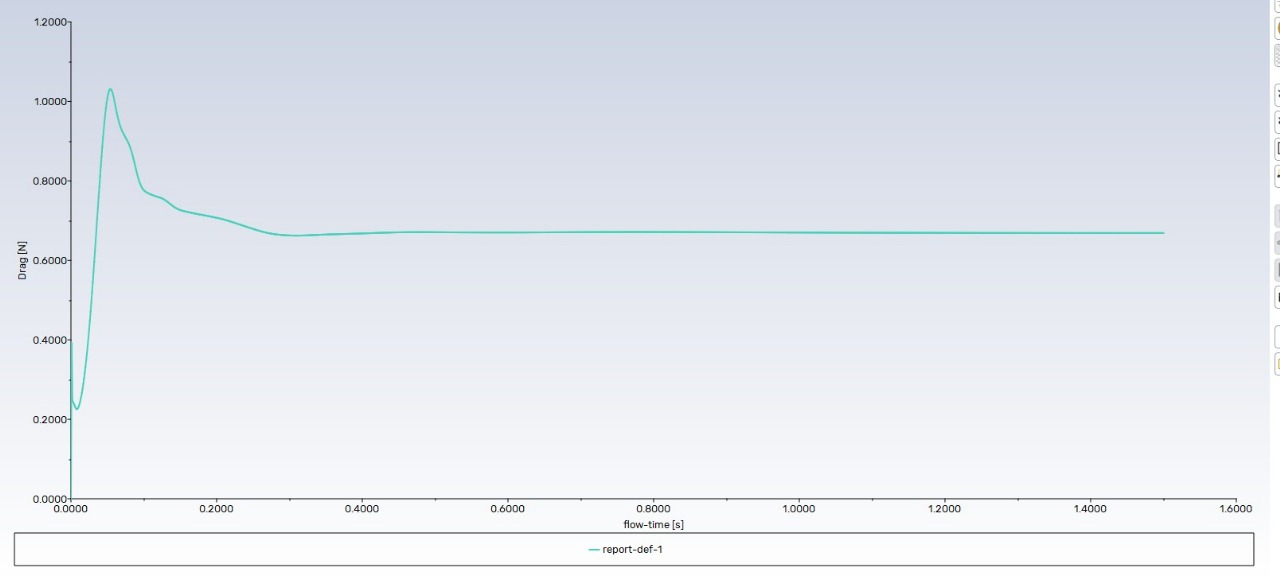Click the 0.4000 label on Drag axis

[50, 340]
